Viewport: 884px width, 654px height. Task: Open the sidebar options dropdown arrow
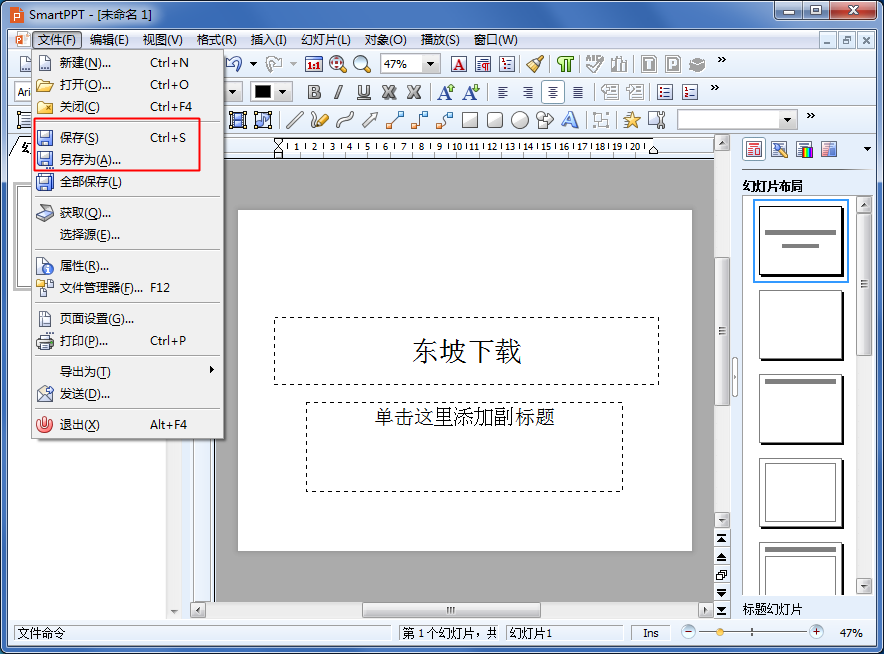tap(867, 149)
